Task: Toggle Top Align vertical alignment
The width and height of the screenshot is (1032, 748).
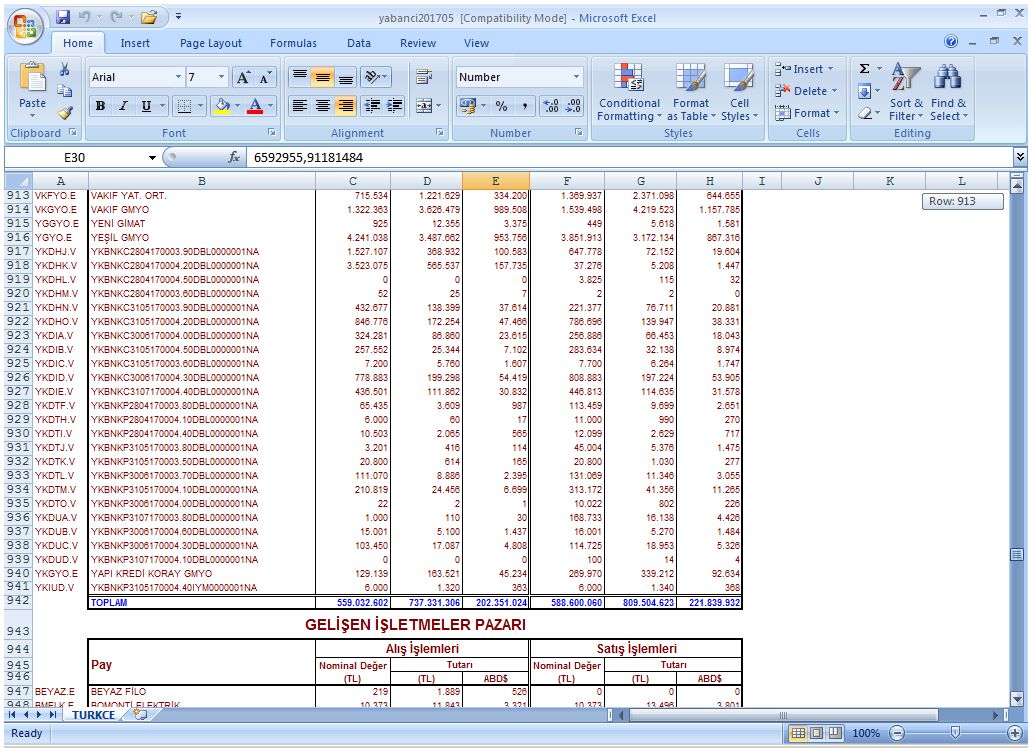Action: [299, 78]
